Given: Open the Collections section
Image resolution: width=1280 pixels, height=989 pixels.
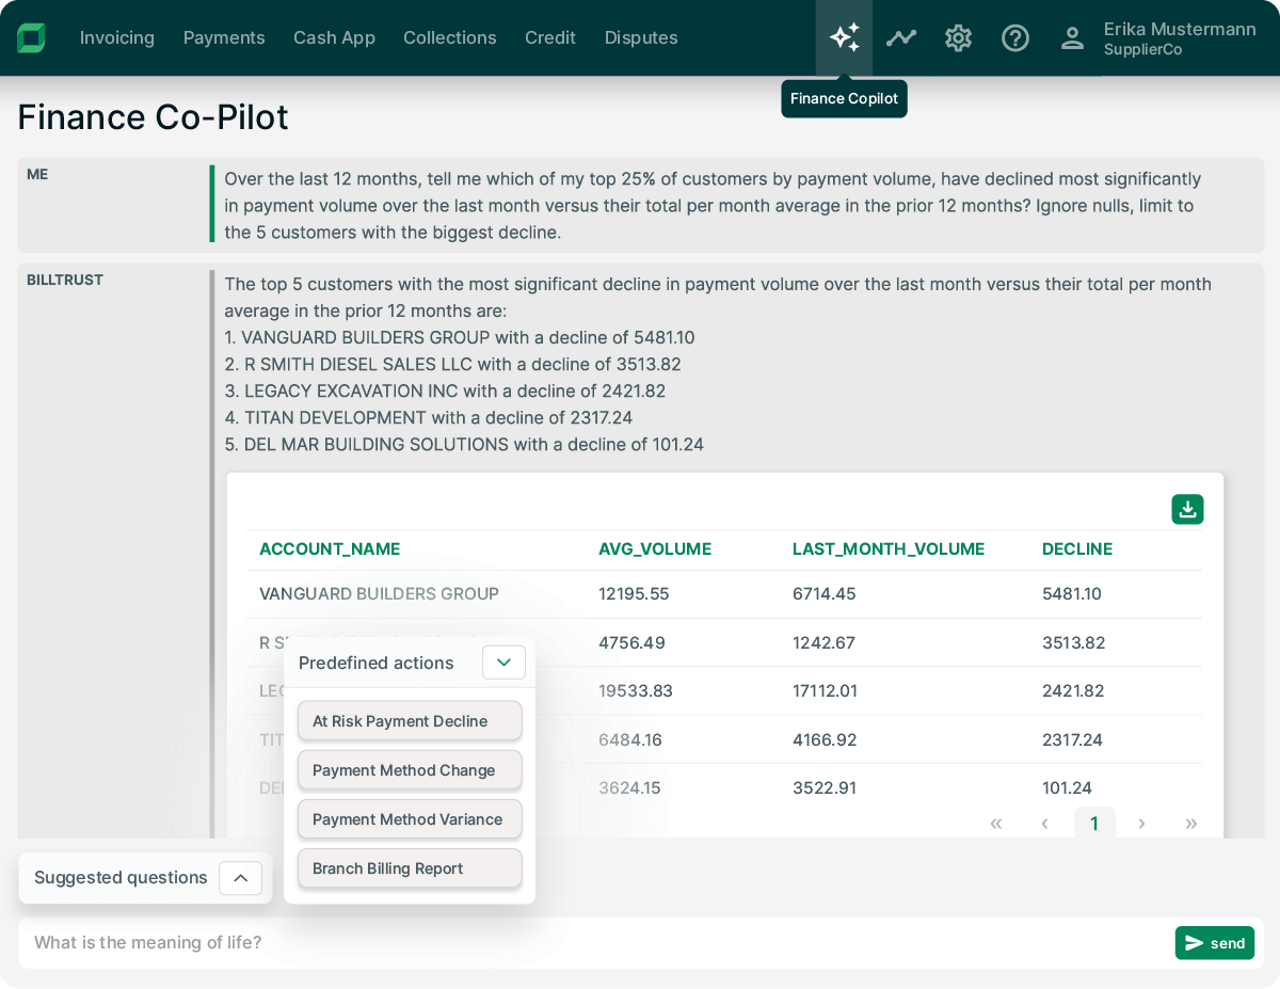Looking at the screenshot, I should tap(450, 37).
